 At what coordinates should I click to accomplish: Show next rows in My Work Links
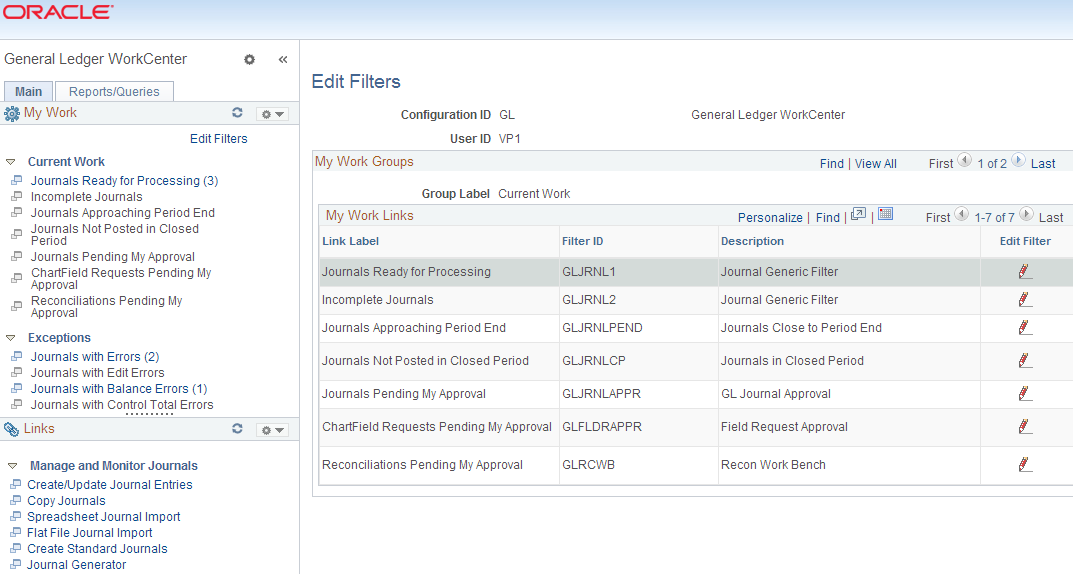1026,215
